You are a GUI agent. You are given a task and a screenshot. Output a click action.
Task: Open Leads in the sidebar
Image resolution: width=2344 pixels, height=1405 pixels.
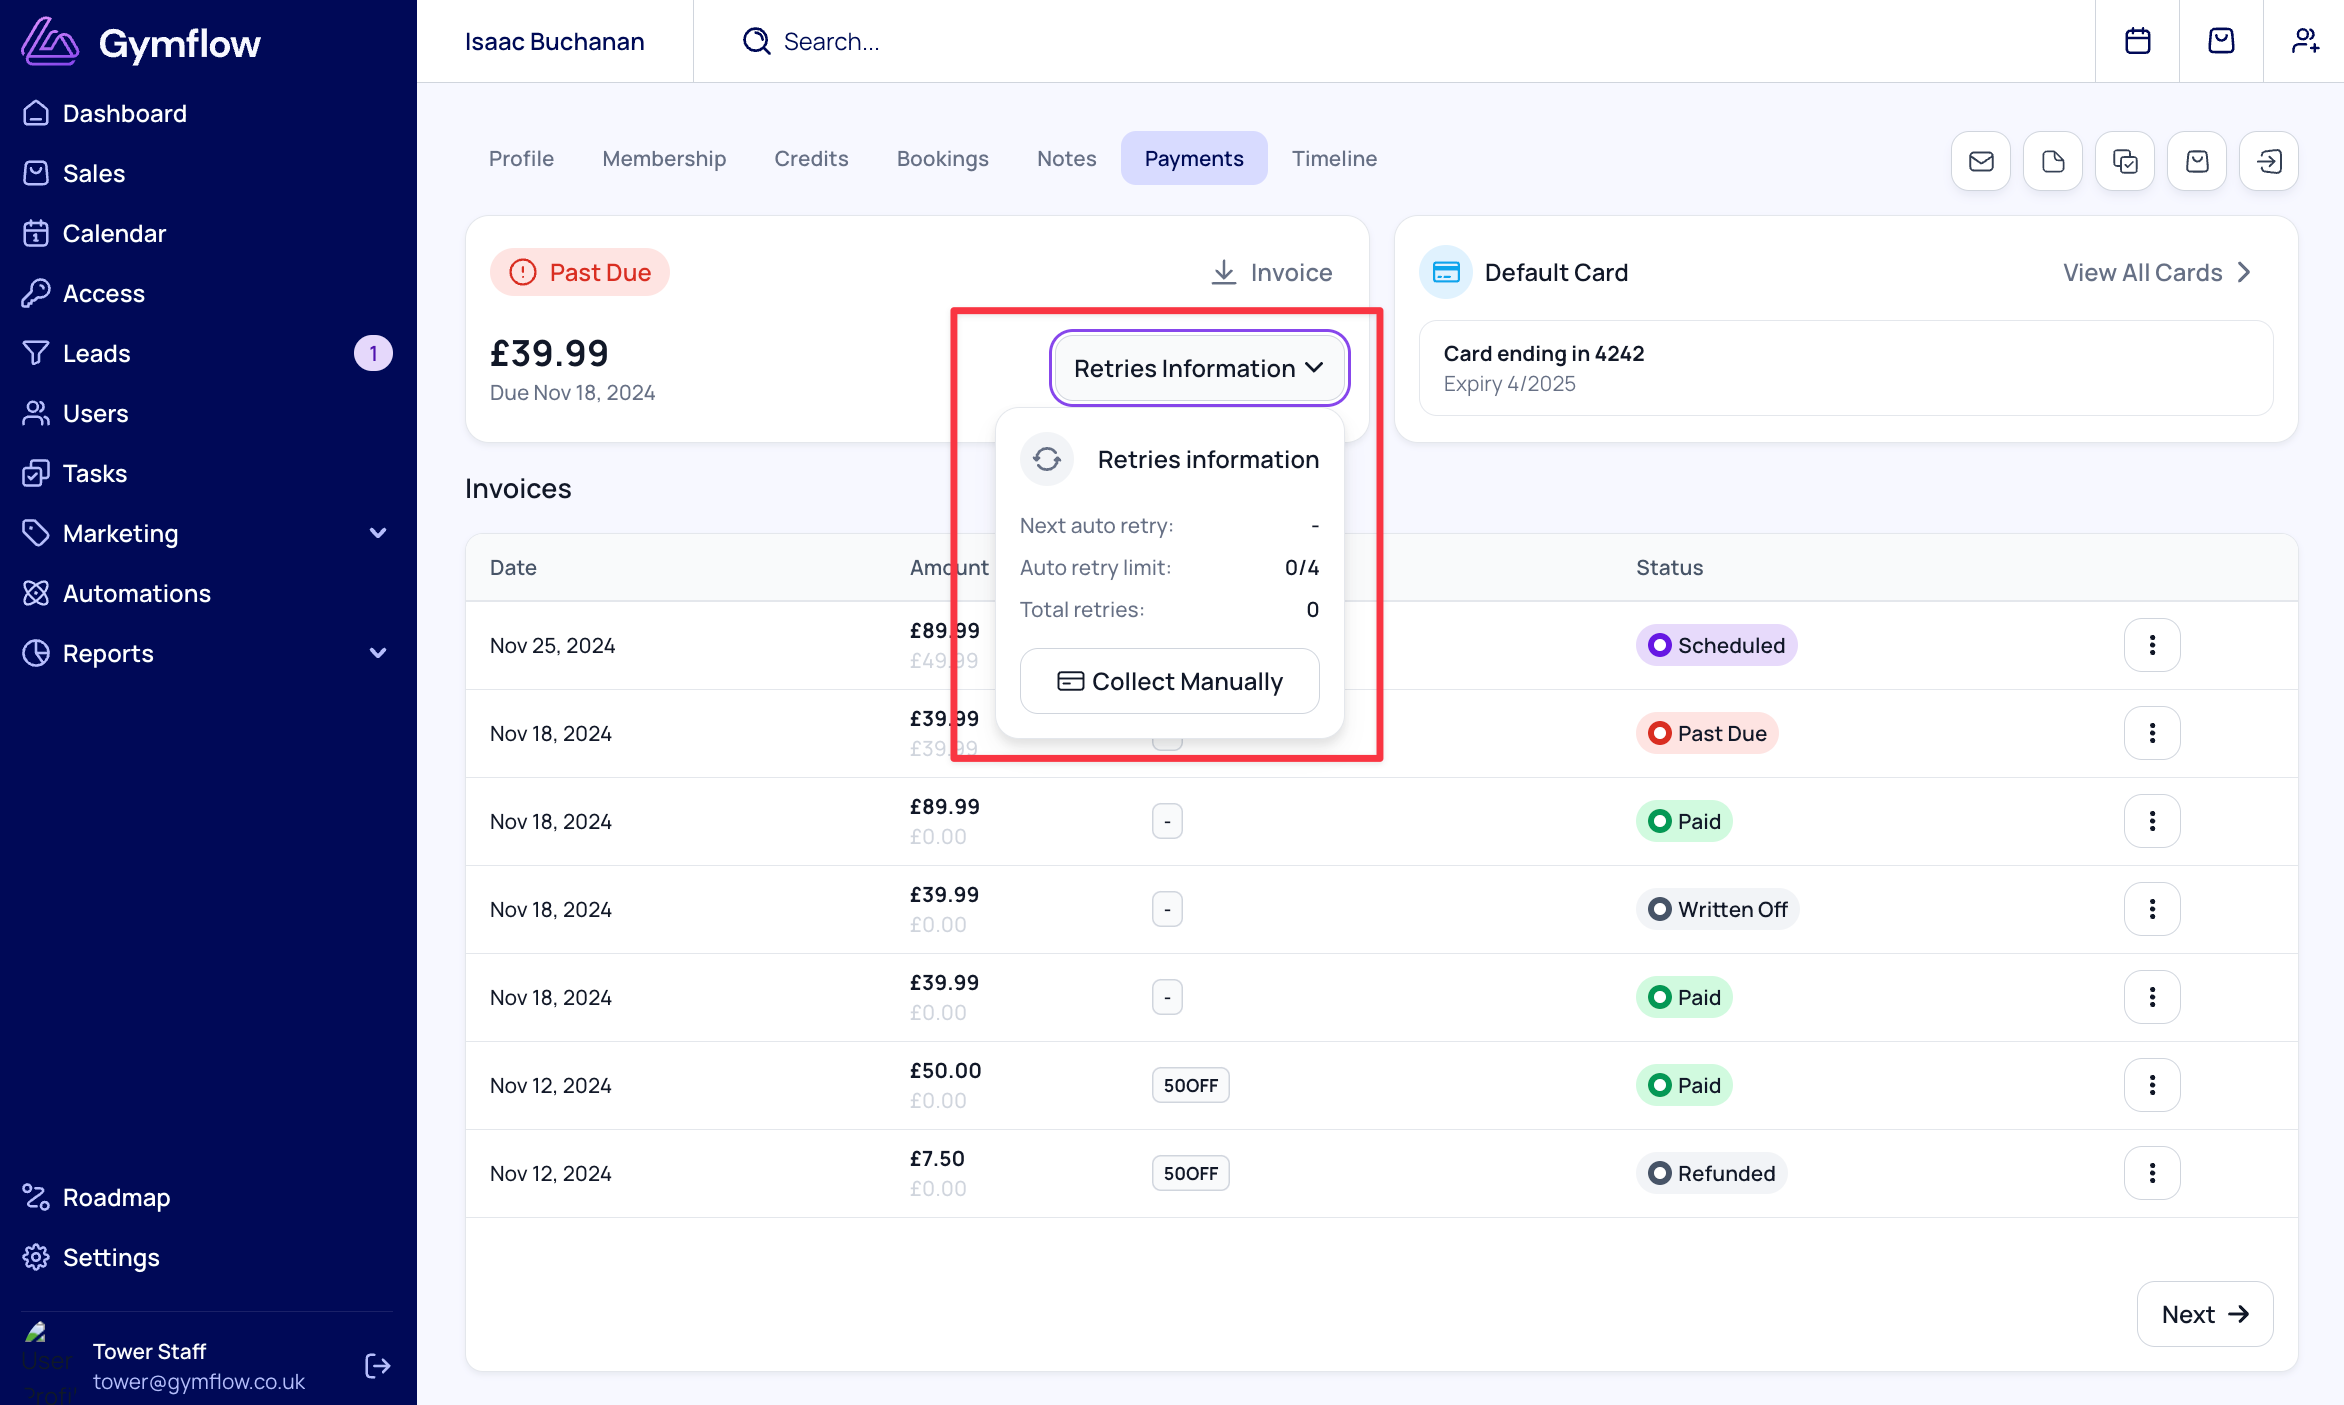pyautogui.click(x=97, y=353)
